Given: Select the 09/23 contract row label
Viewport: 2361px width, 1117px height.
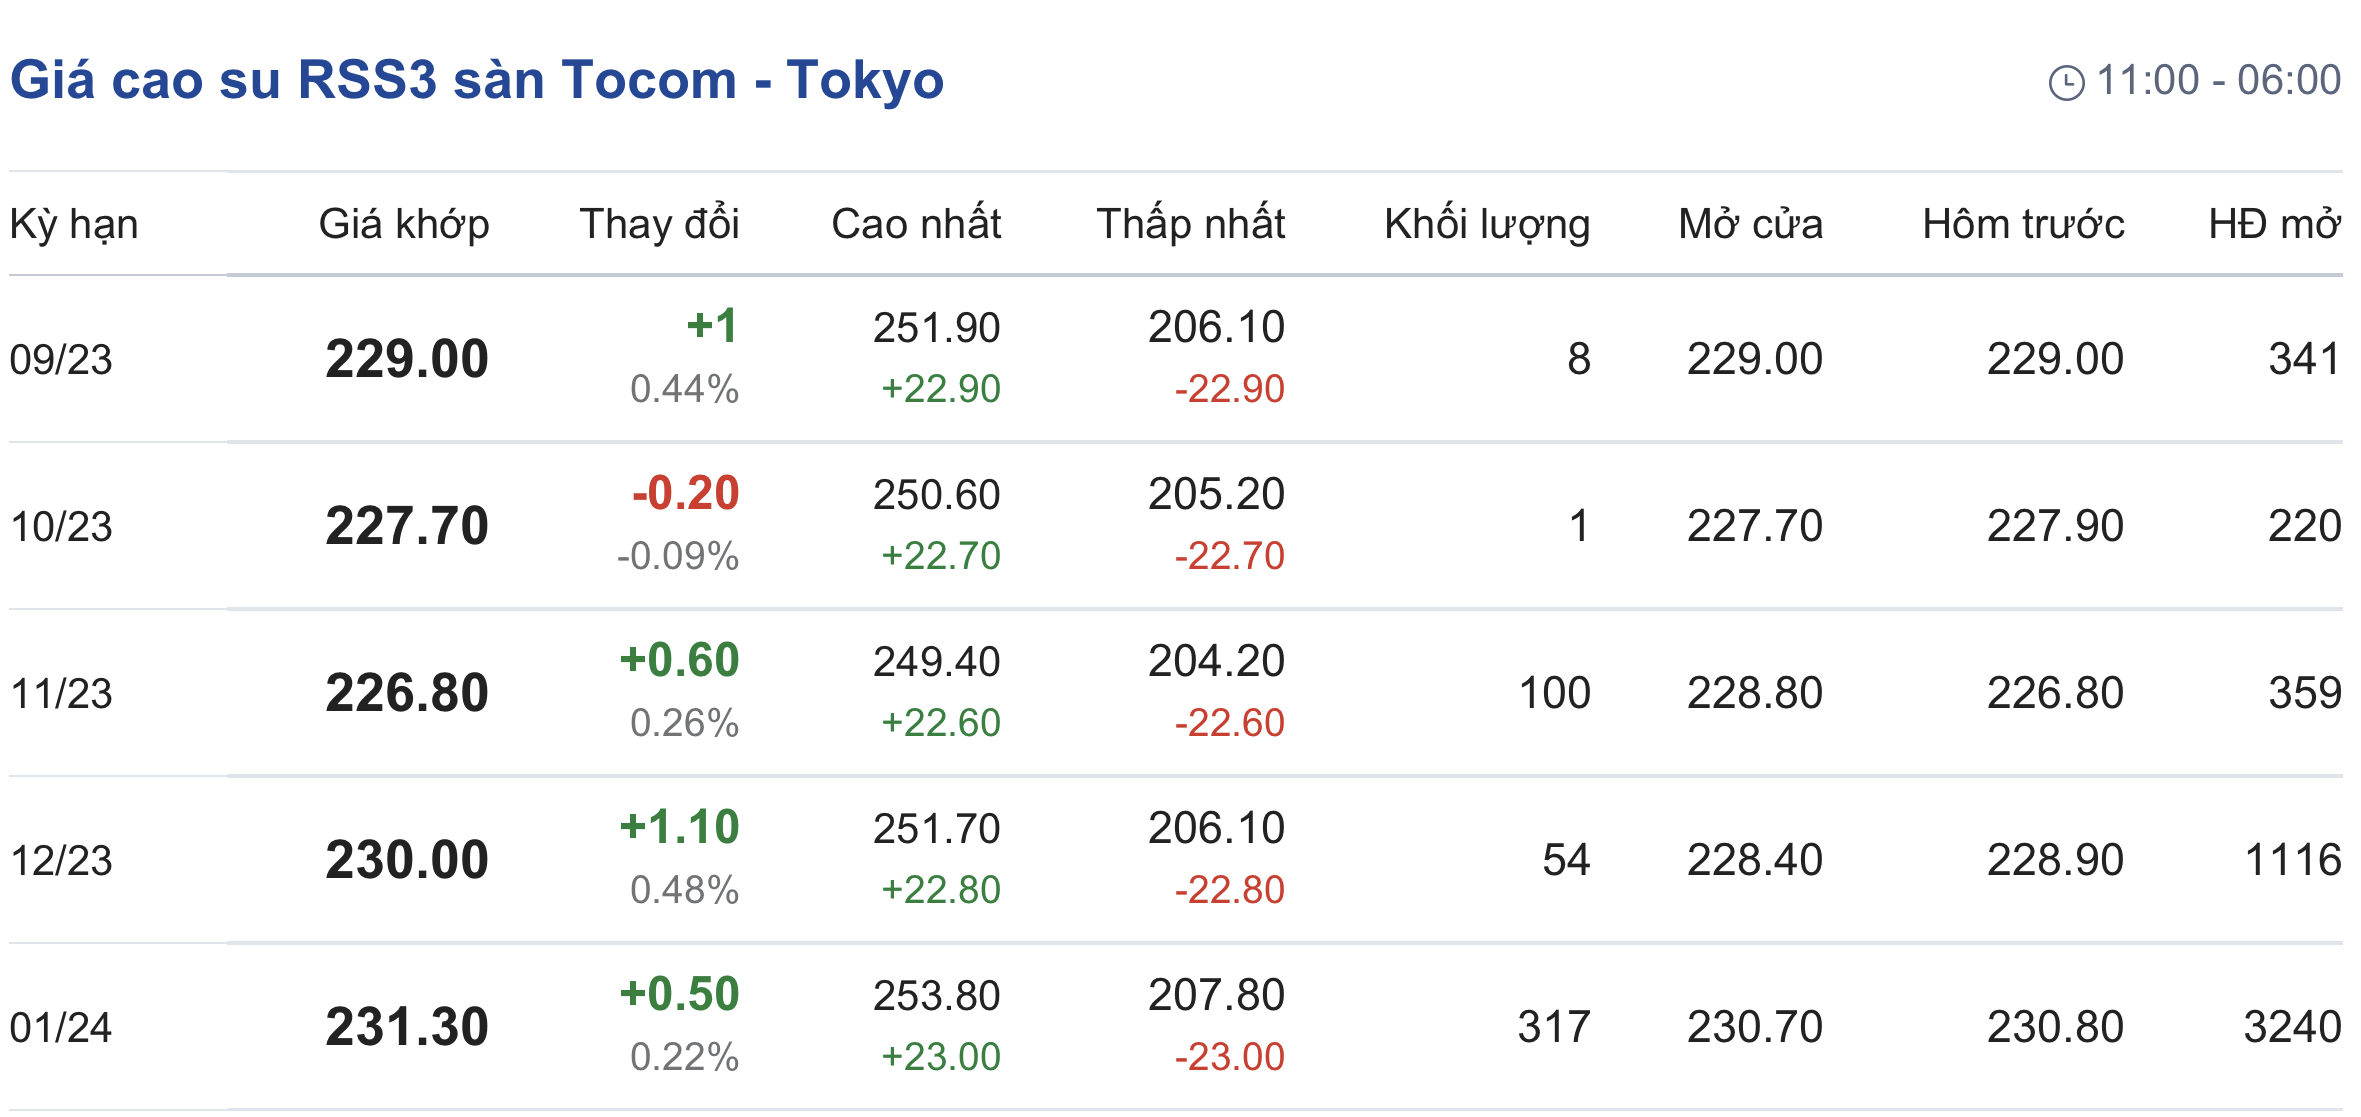Looking at the screenshot, I should pos(61,360).
